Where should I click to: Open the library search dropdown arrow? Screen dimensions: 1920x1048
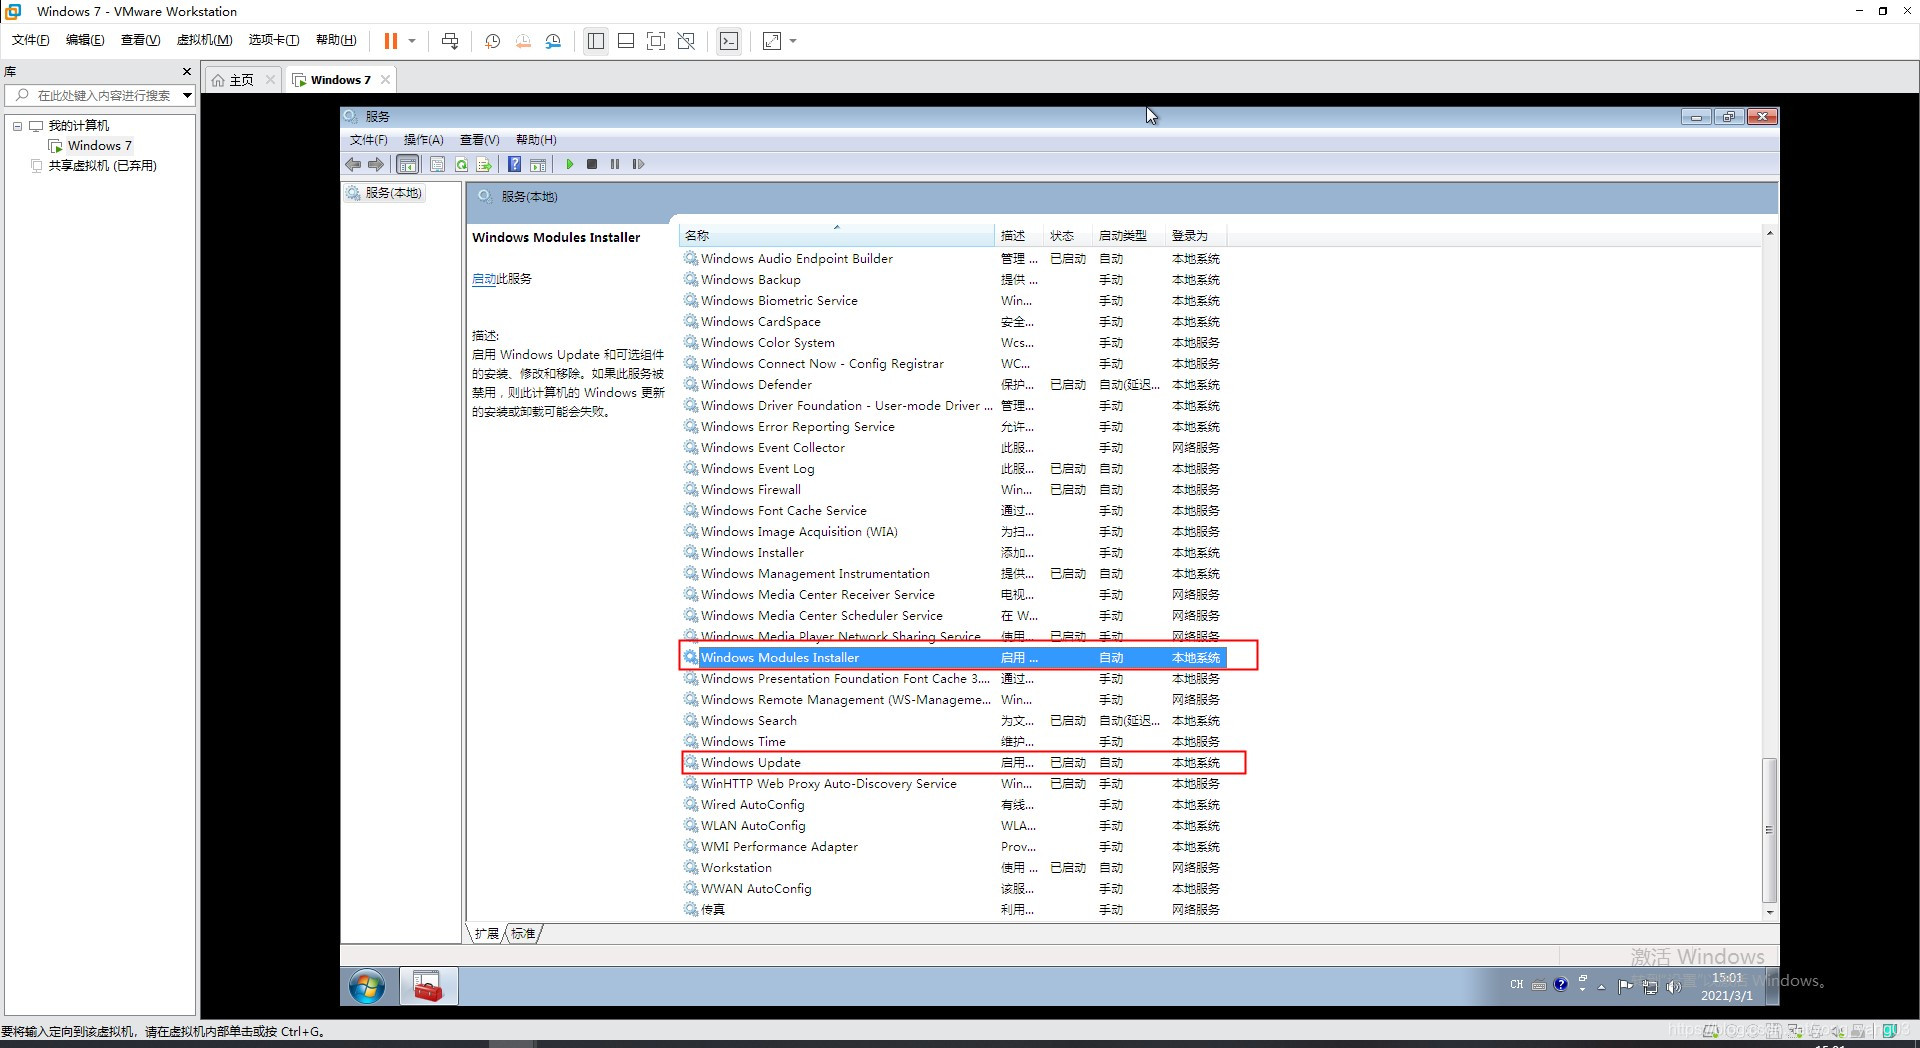pos(187,95)
